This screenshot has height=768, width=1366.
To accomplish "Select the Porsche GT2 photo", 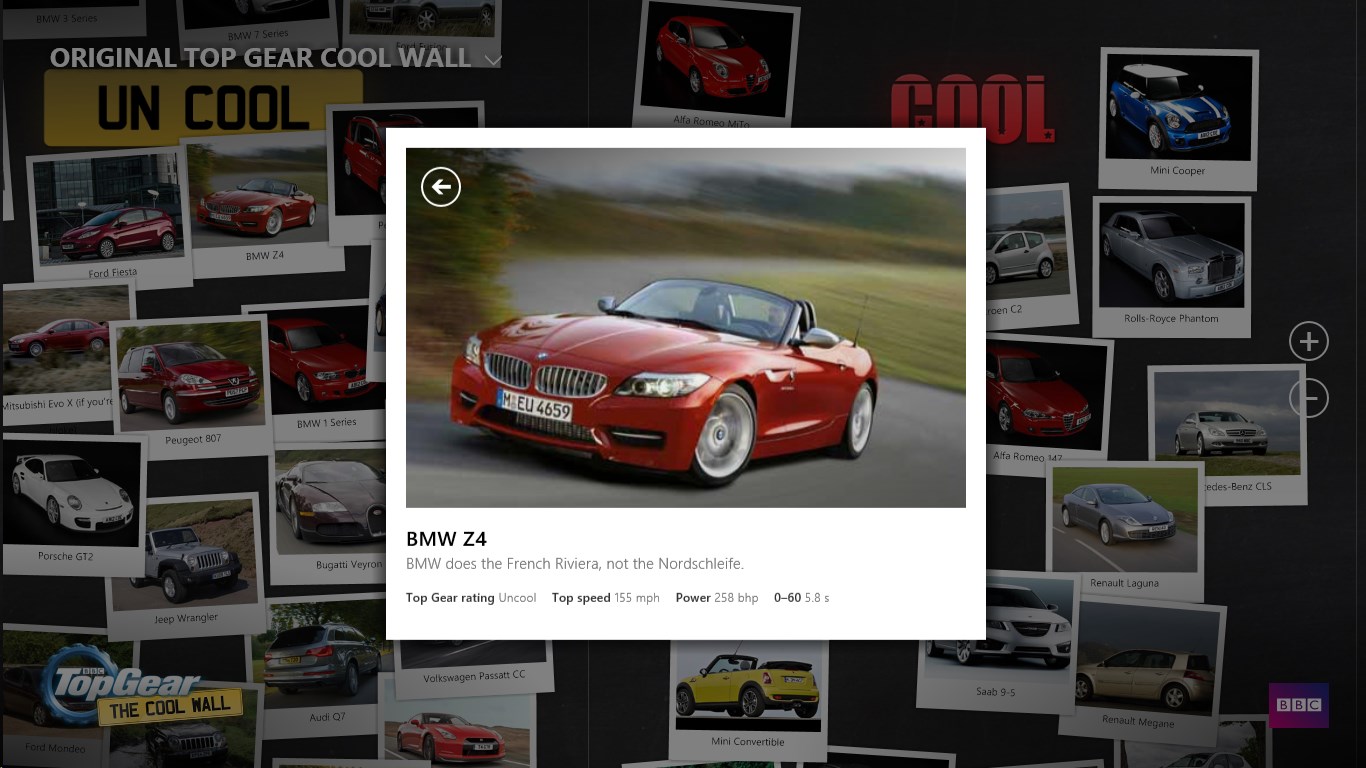I will click(72, 503).
